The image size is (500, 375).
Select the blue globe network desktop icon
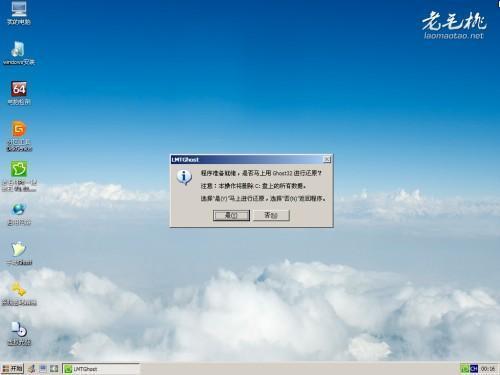19,214
